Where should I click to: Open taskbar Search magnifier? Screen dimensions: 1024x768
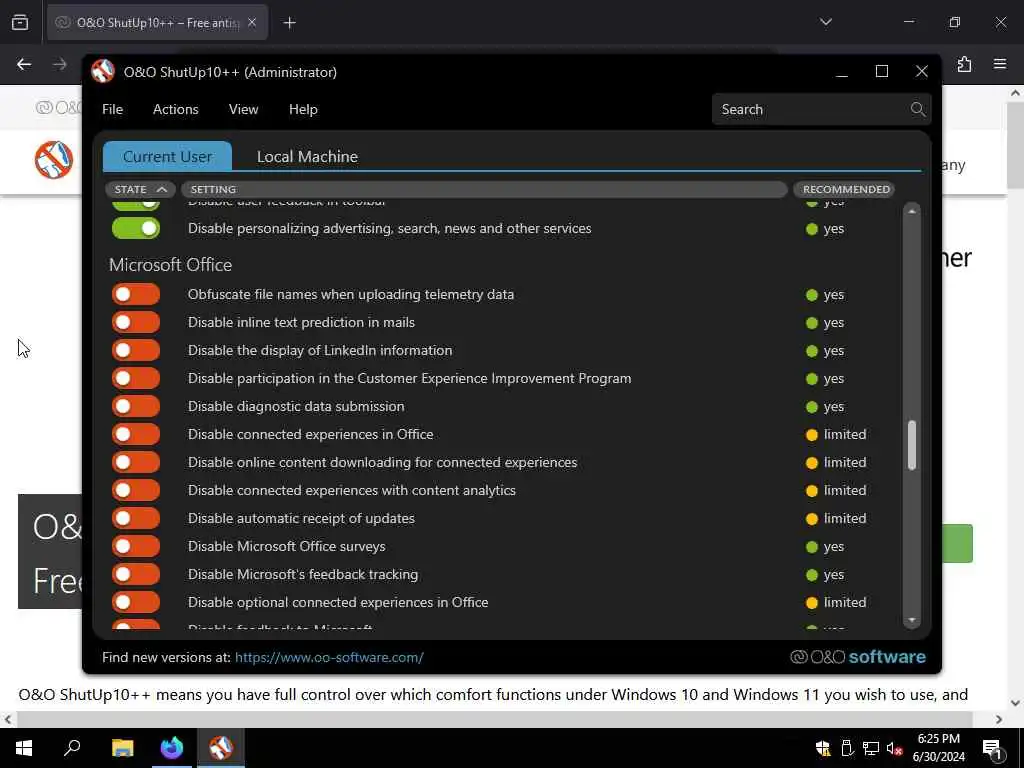pos(72,748)
